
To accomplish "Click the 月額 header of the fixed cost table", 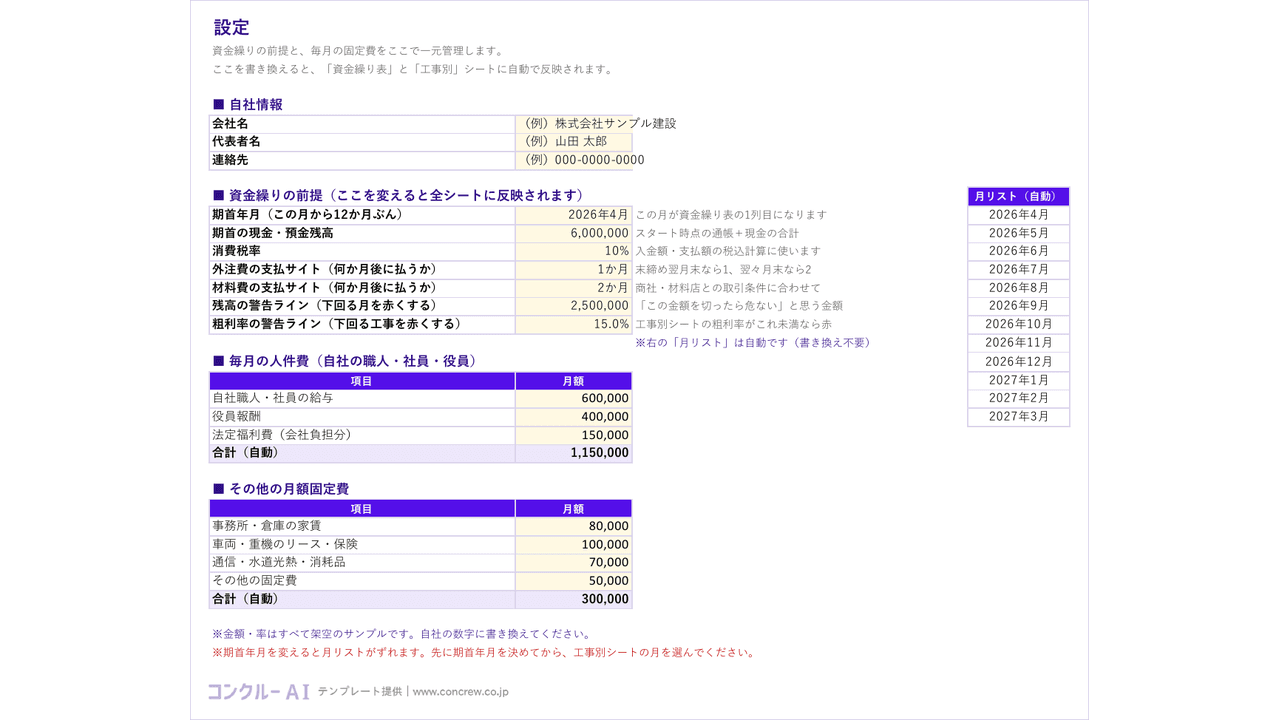I will pos(574,509).
